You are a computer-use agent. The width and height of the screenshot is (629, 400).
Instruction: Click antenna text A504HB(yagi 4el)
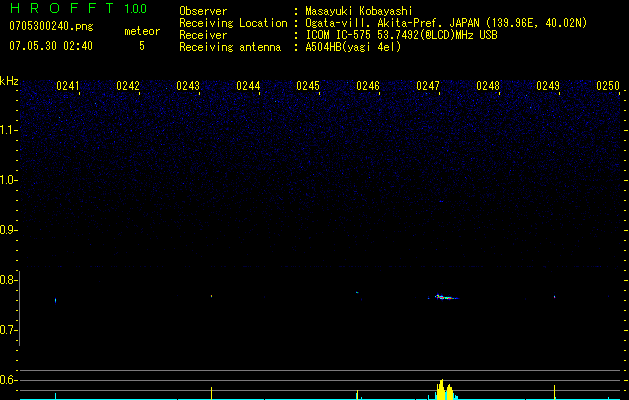point(353,47)
